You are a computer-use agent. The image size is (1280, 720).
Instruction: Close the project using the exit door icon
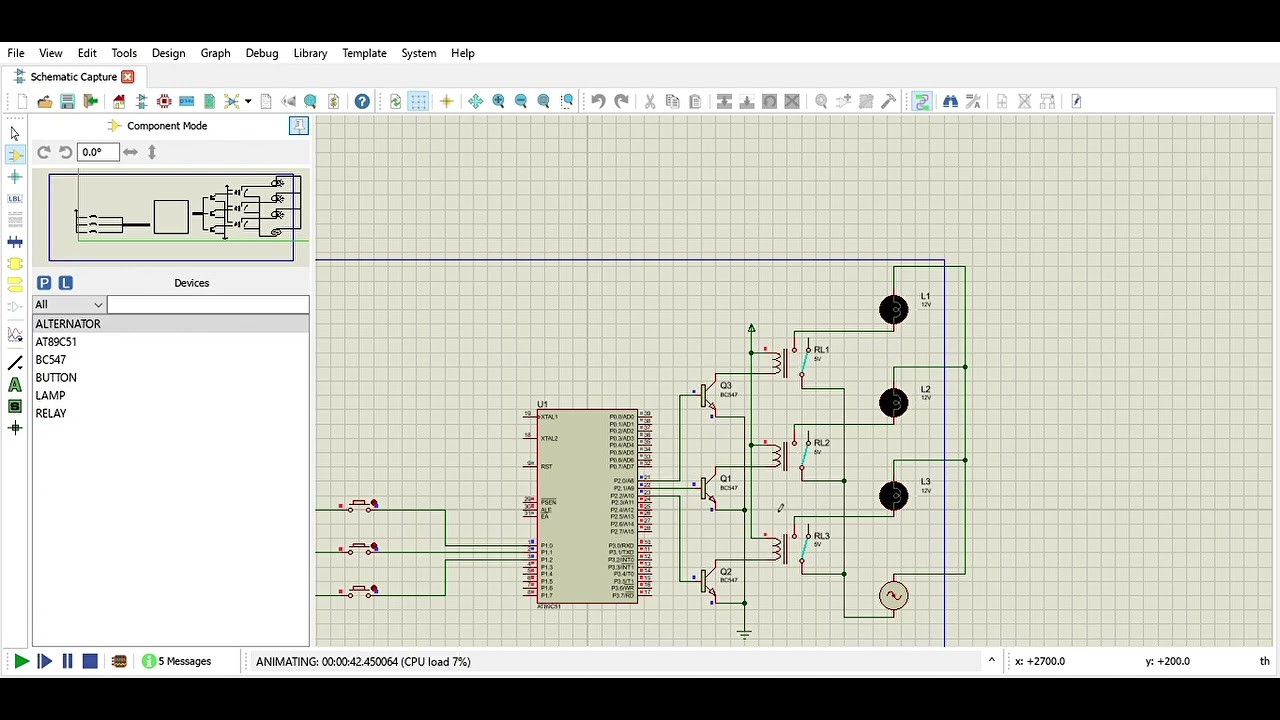click(90, 101)
